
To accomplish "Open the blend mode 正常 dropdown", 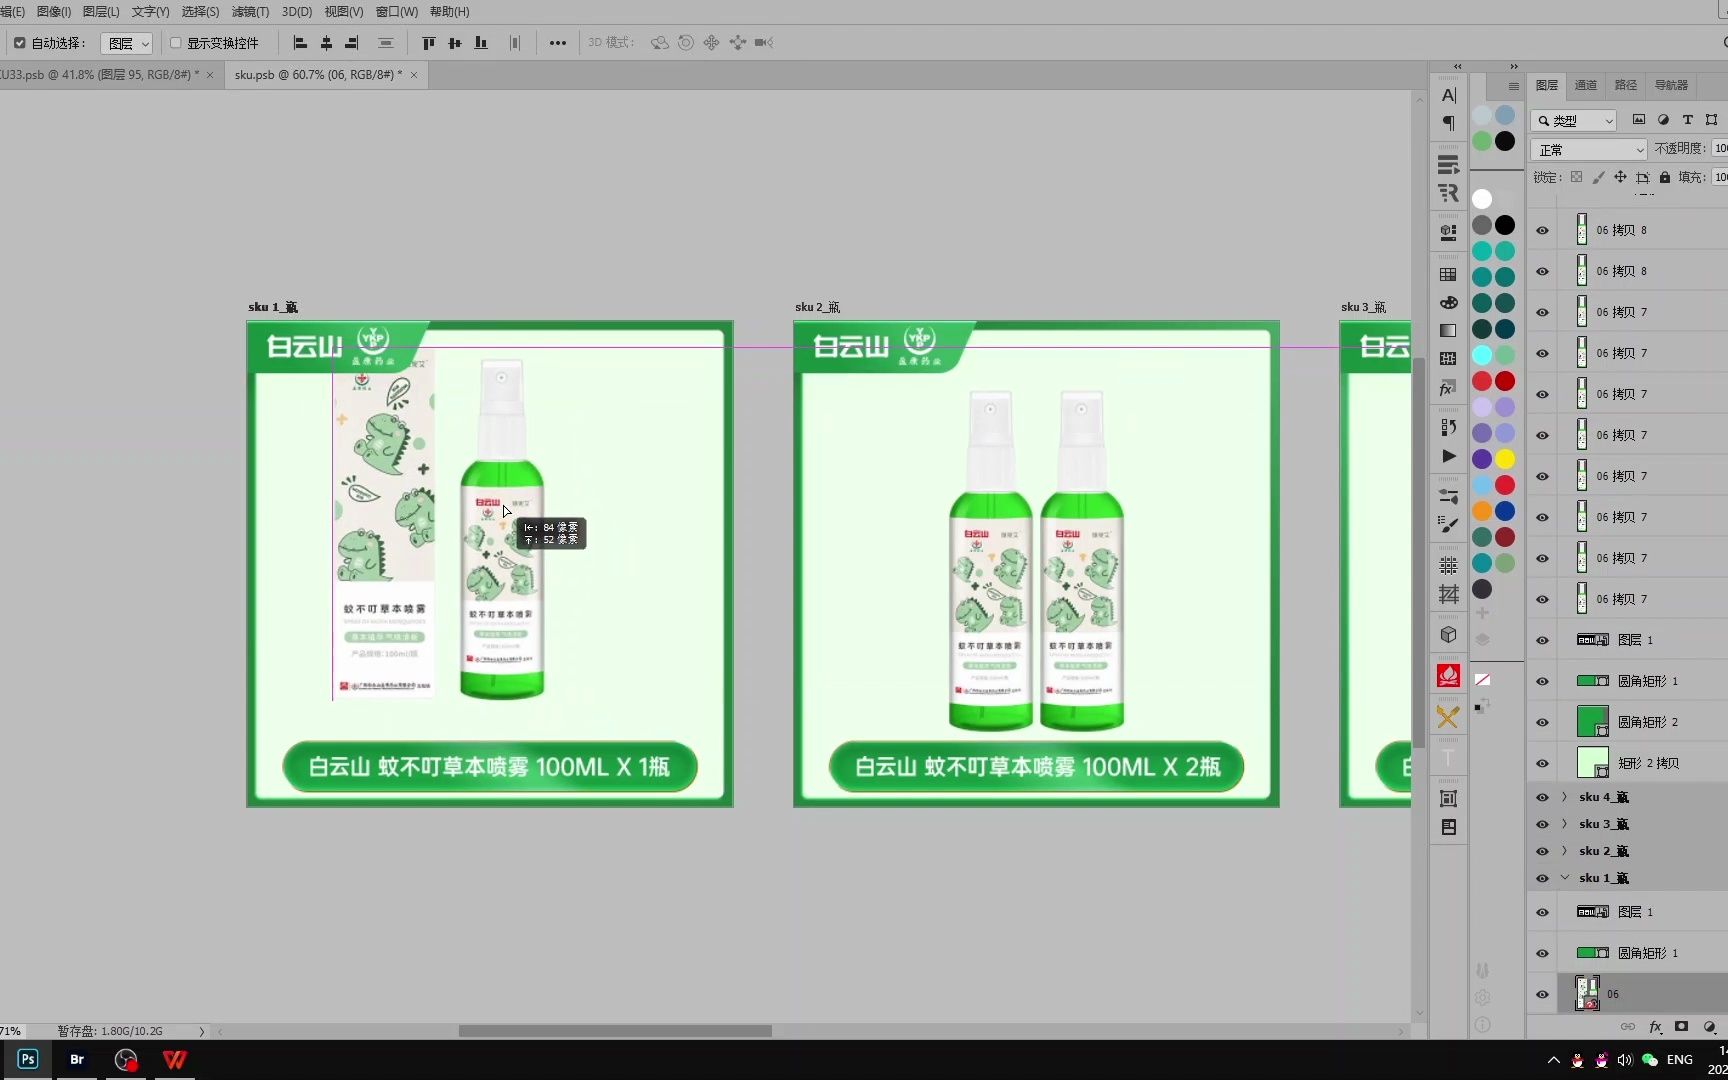I will [x=1588, y=149].
